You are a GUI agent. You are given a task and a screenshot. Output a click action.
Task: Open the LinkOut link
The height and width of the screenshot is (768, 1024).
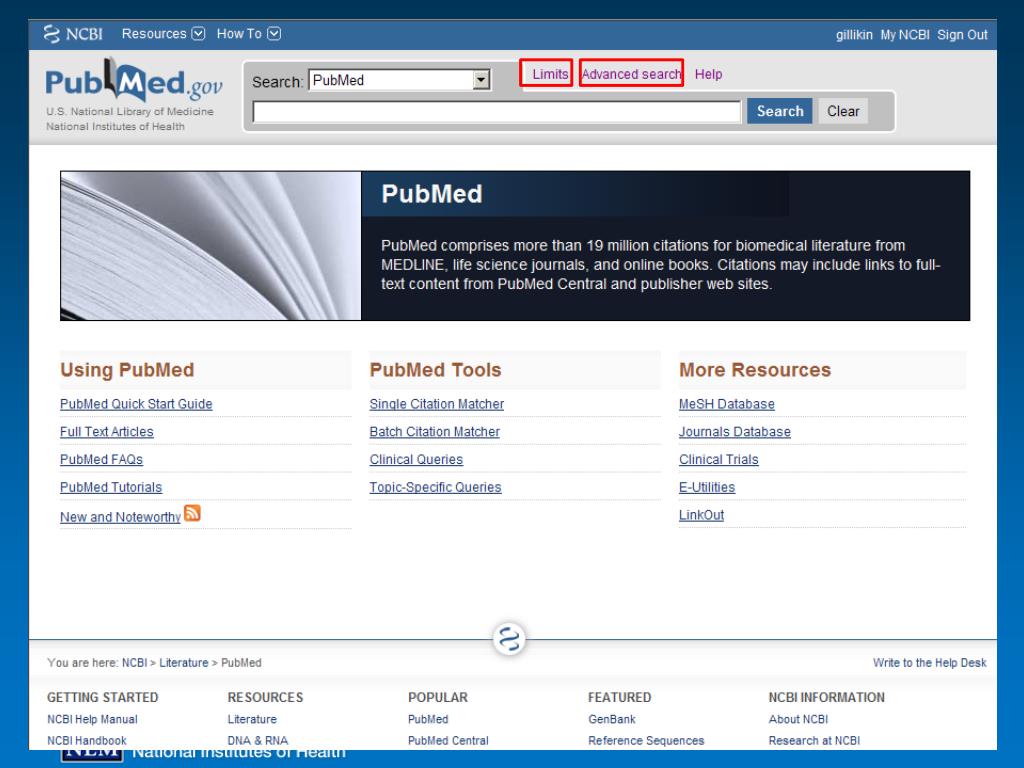pos(701,515)
